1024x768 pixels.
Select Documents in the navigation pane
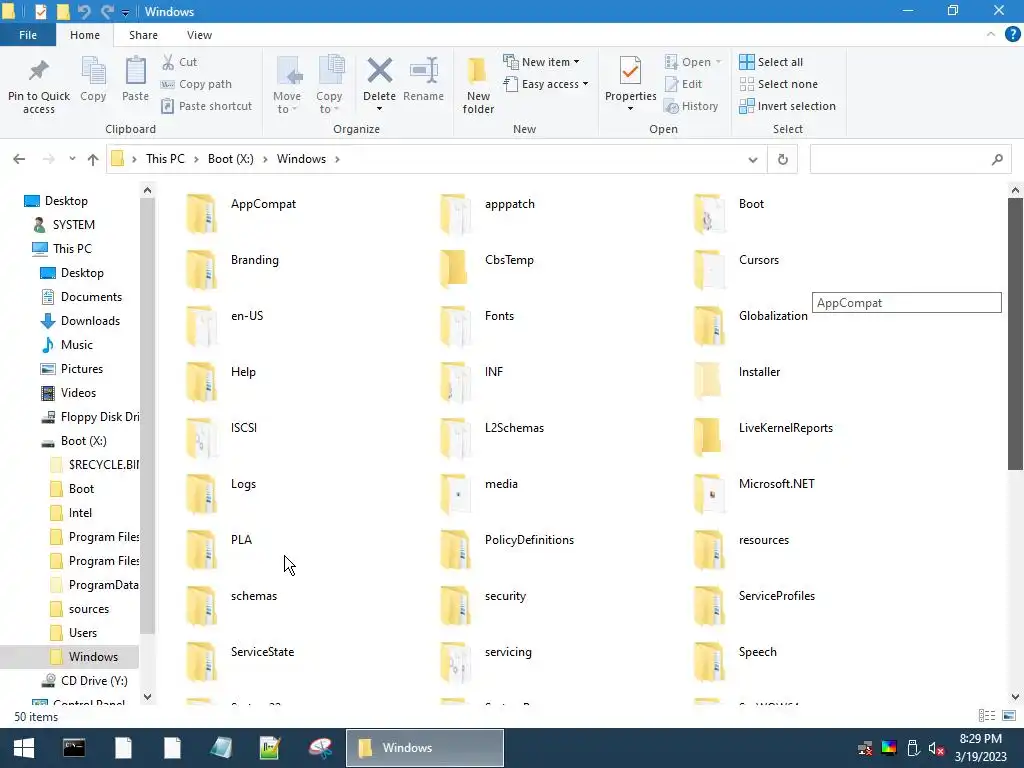(x=91, y=296)
